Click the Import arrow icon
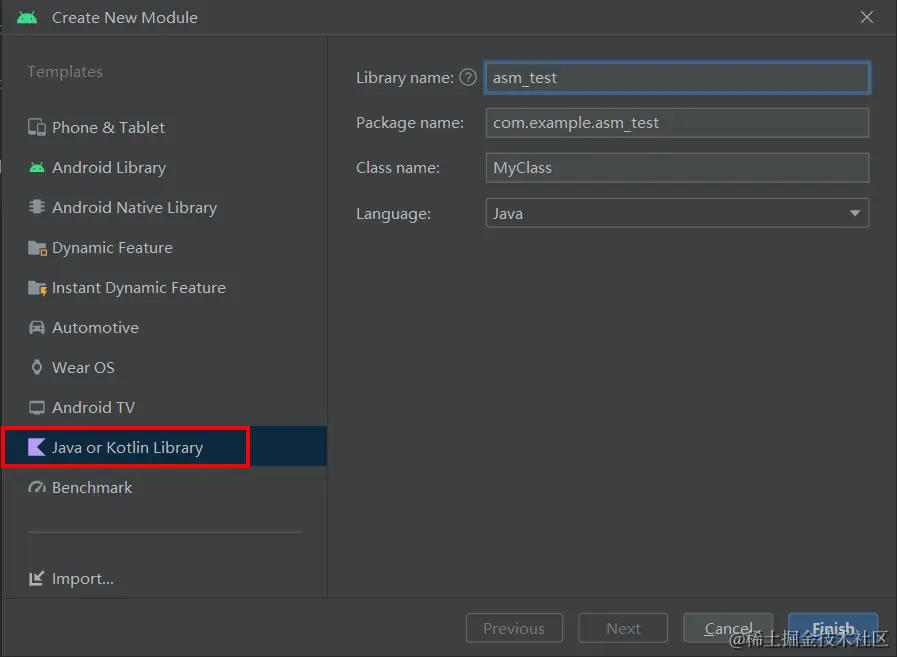The width and height of the screenshot is (897, 657). 36,579
